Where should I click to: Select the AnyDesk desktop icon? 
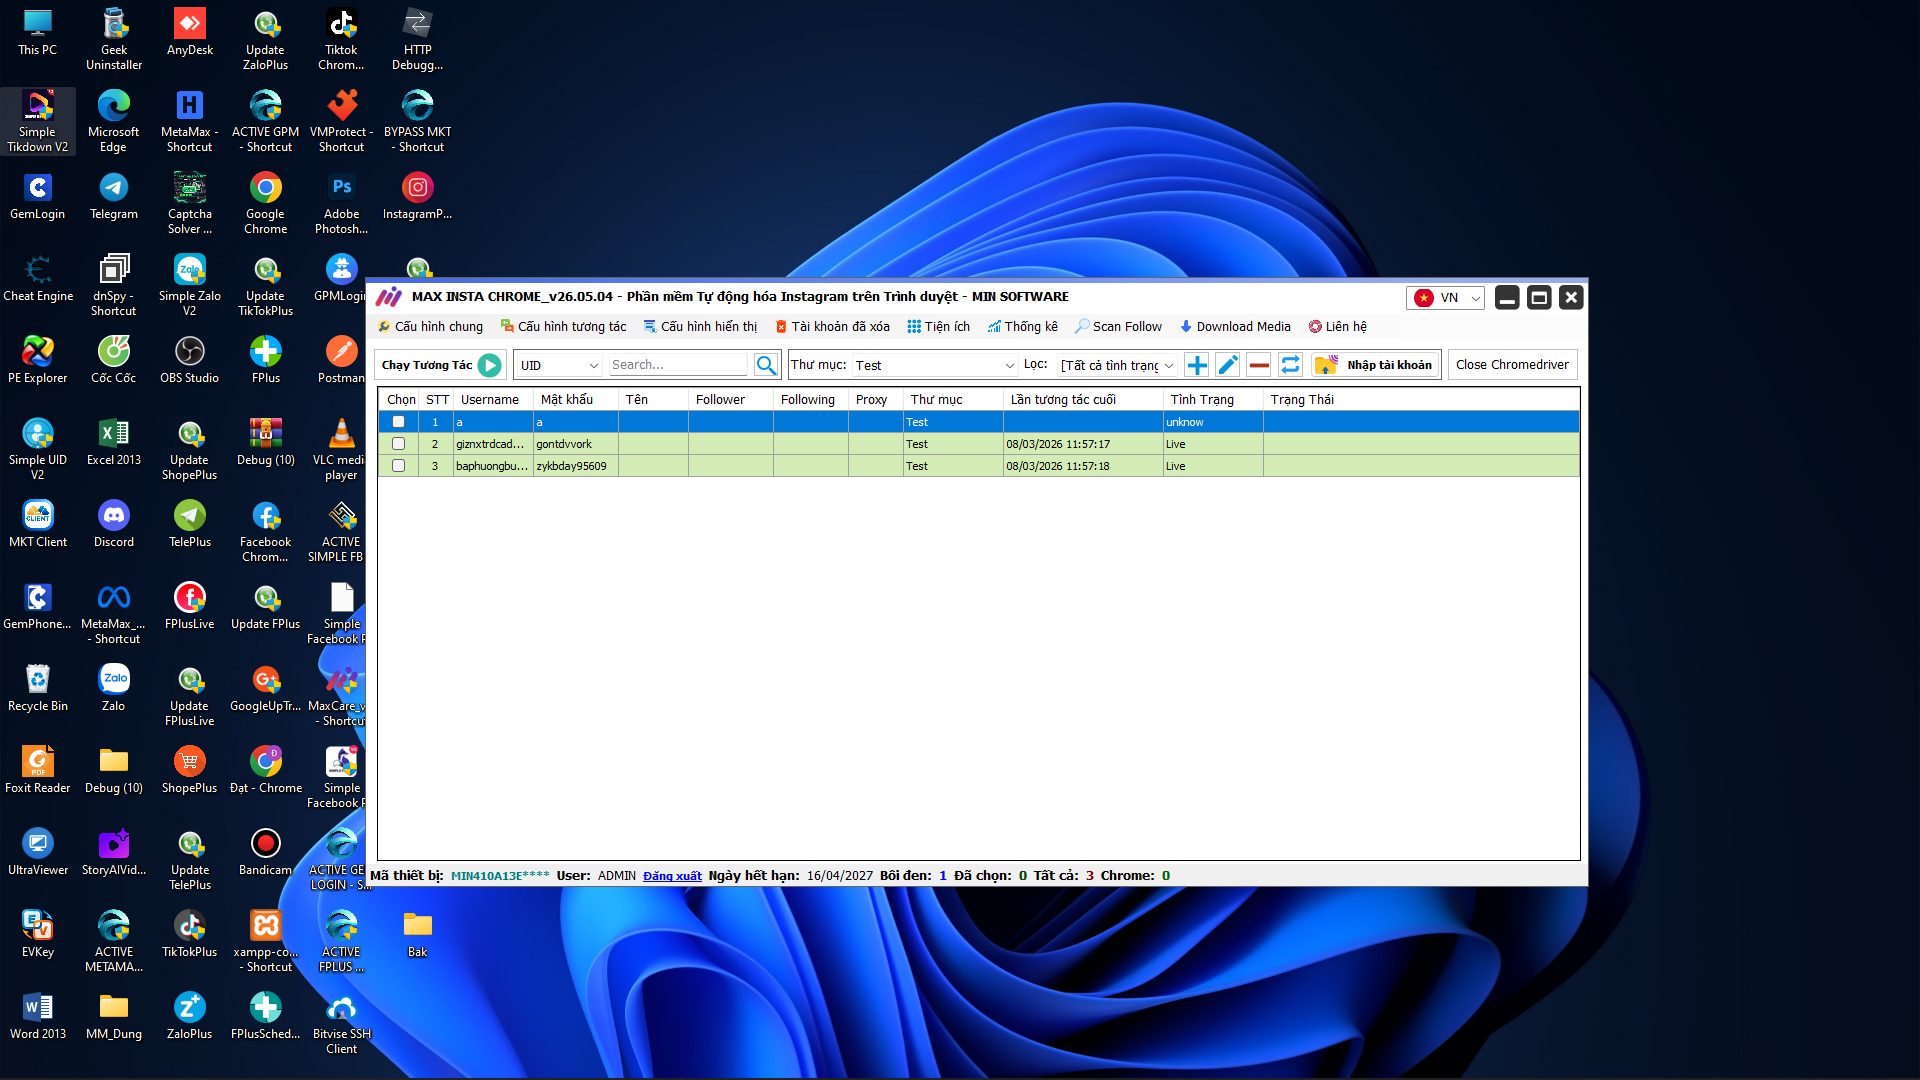tap(190, 32)
